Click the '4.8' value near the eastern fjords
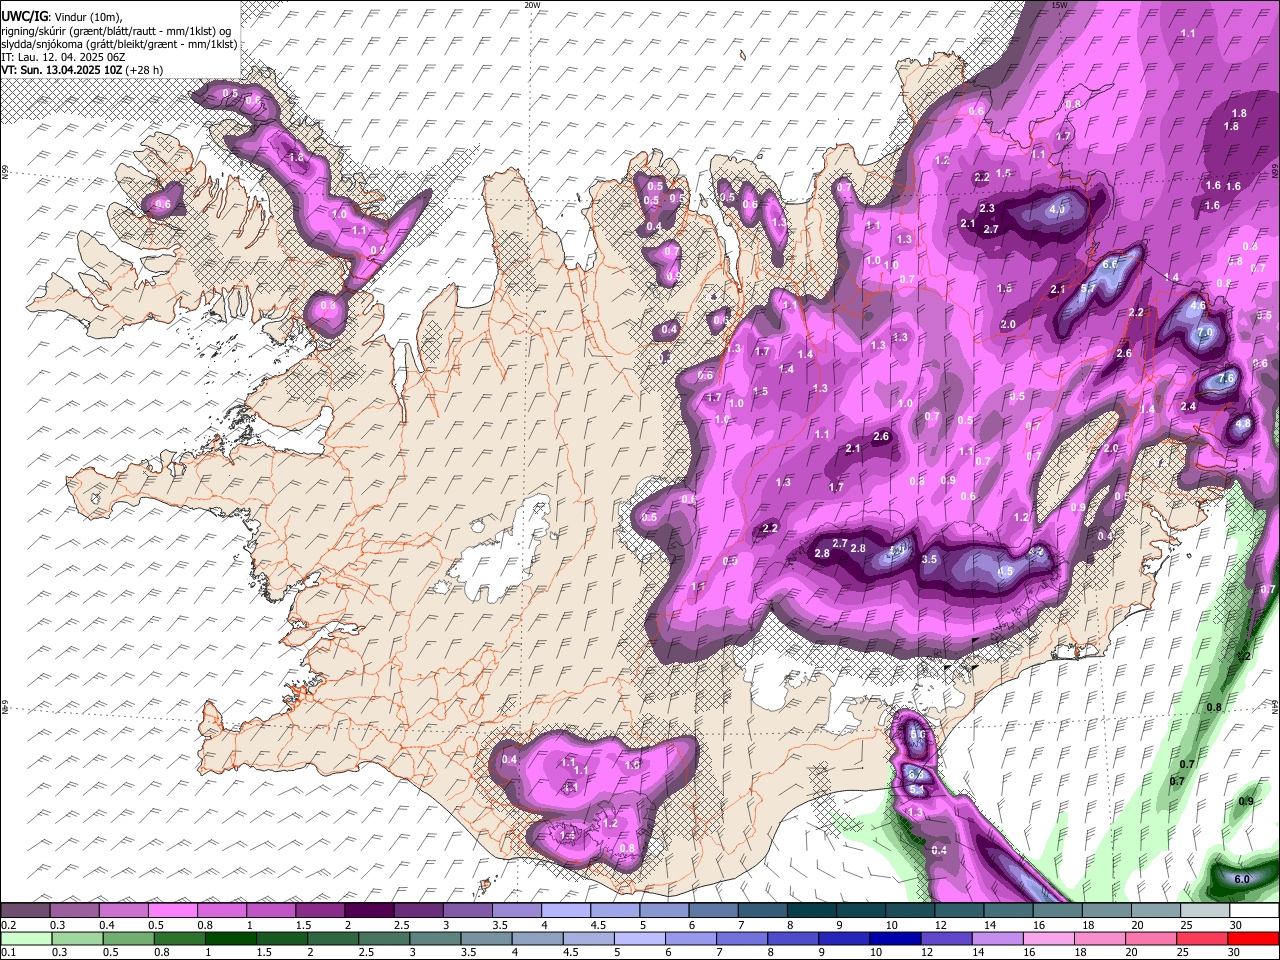 pyautogui.click(x=1243, y=423)
